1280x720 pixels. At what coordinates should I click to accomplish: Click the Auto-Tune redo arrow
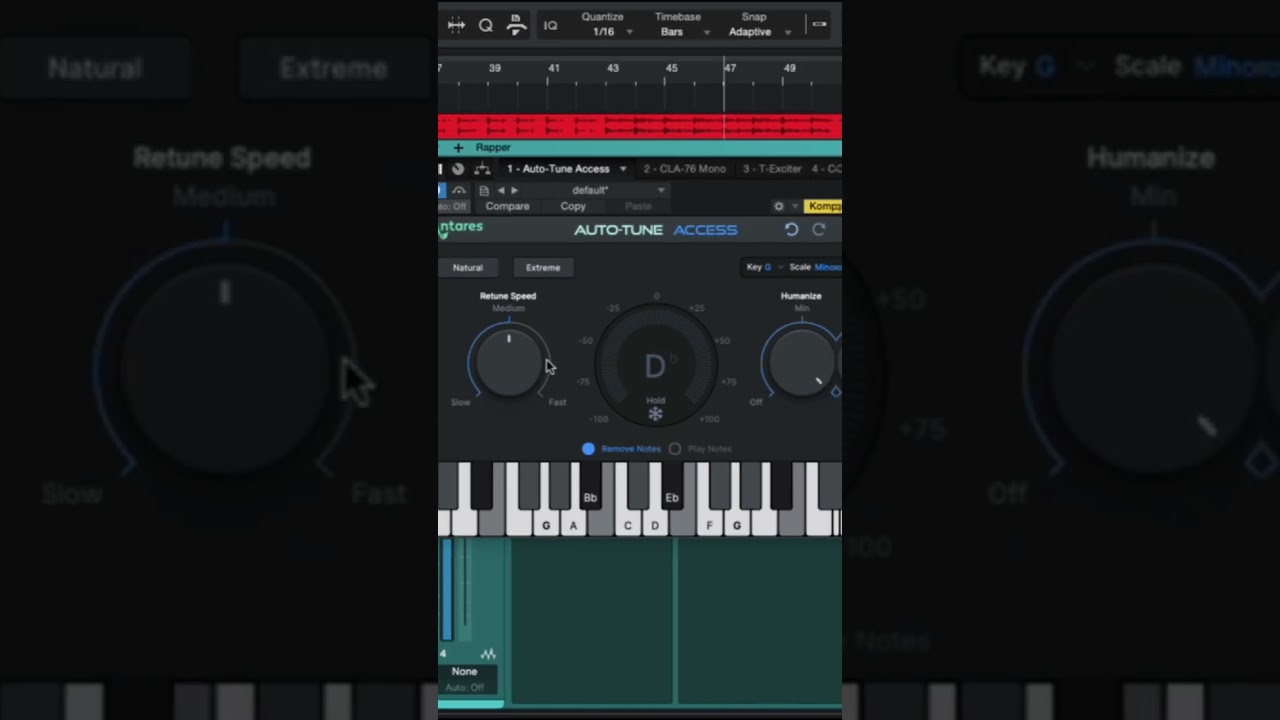[818, 229]
